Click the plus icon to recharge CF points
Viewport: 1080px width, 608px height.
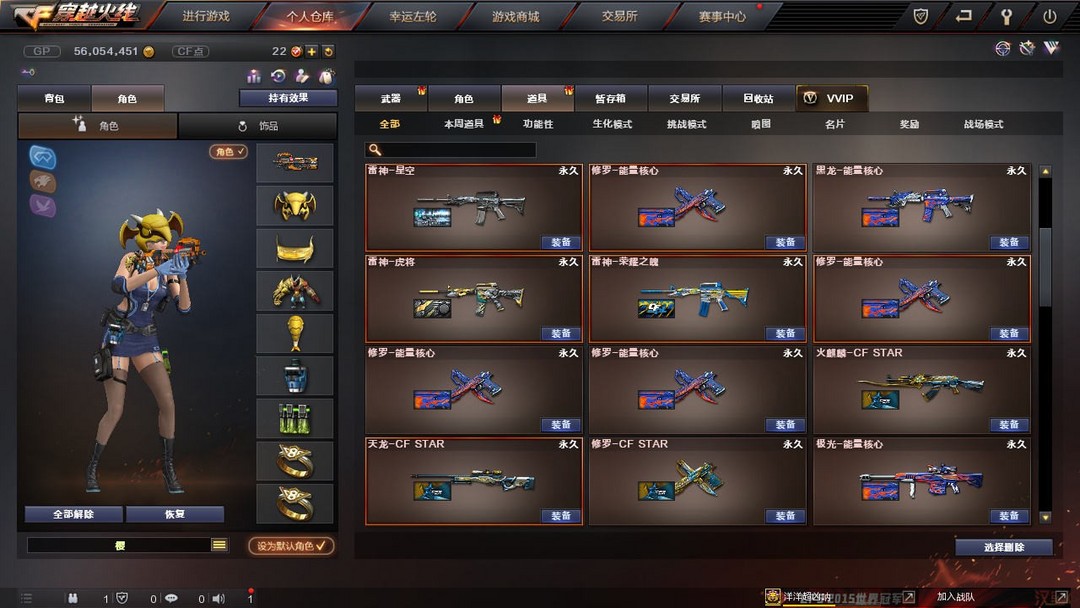312,52
